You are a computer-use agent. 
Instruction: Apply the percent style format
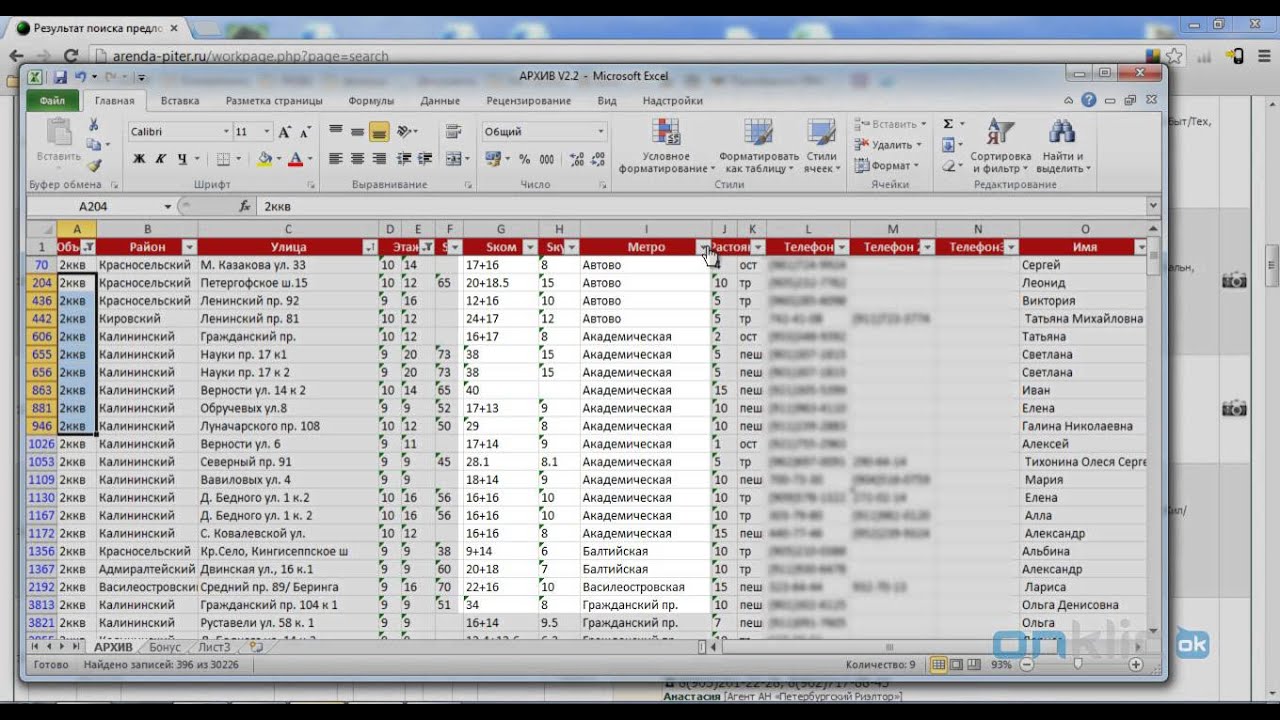(523, 159)
